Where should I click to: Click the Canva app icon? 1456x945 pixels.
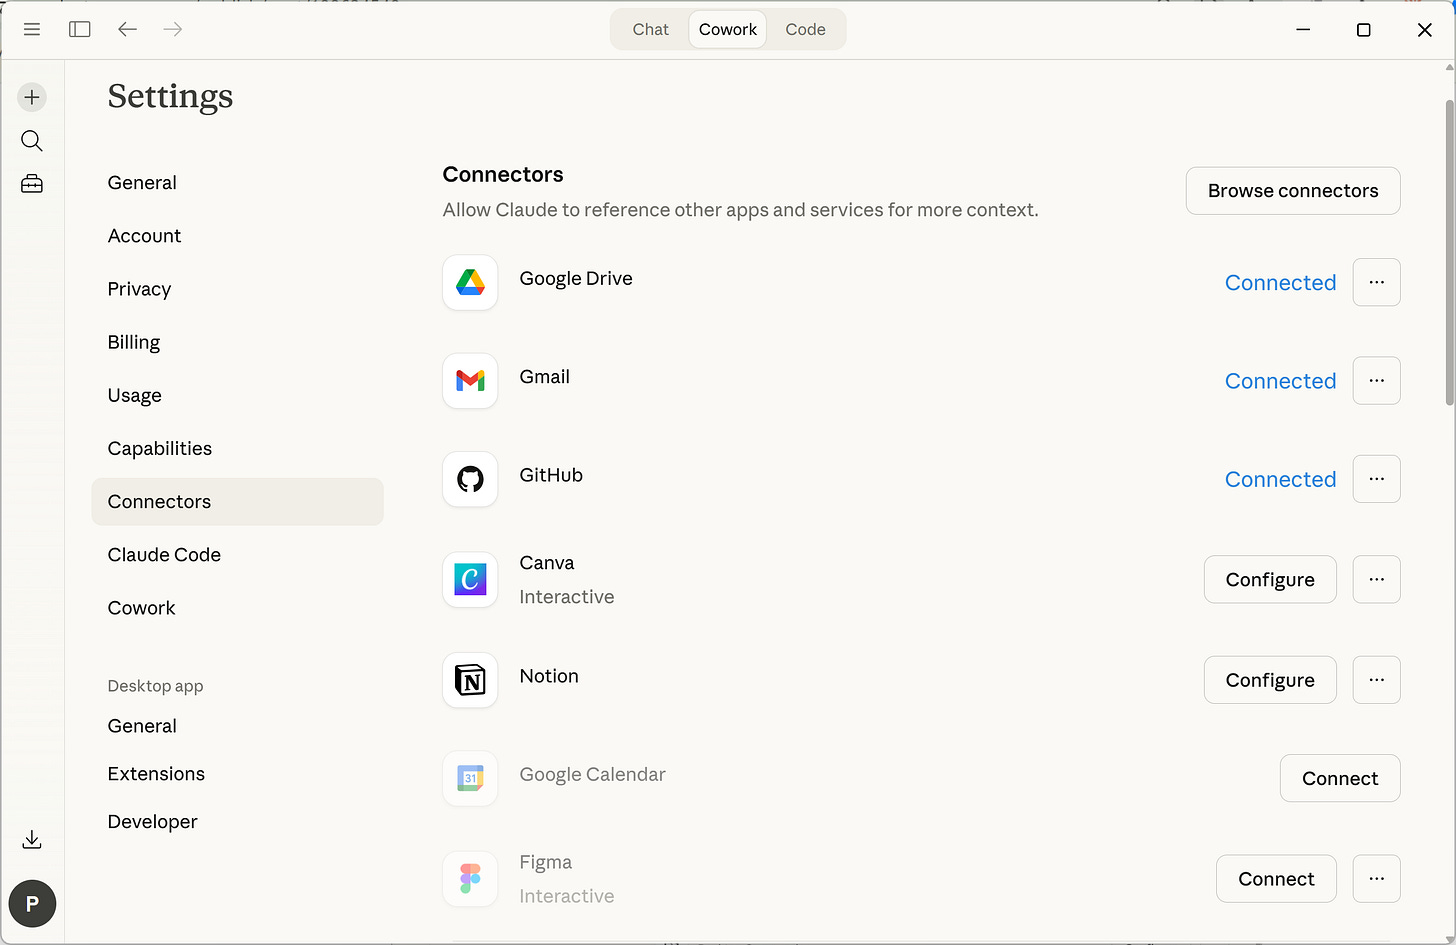470,579
